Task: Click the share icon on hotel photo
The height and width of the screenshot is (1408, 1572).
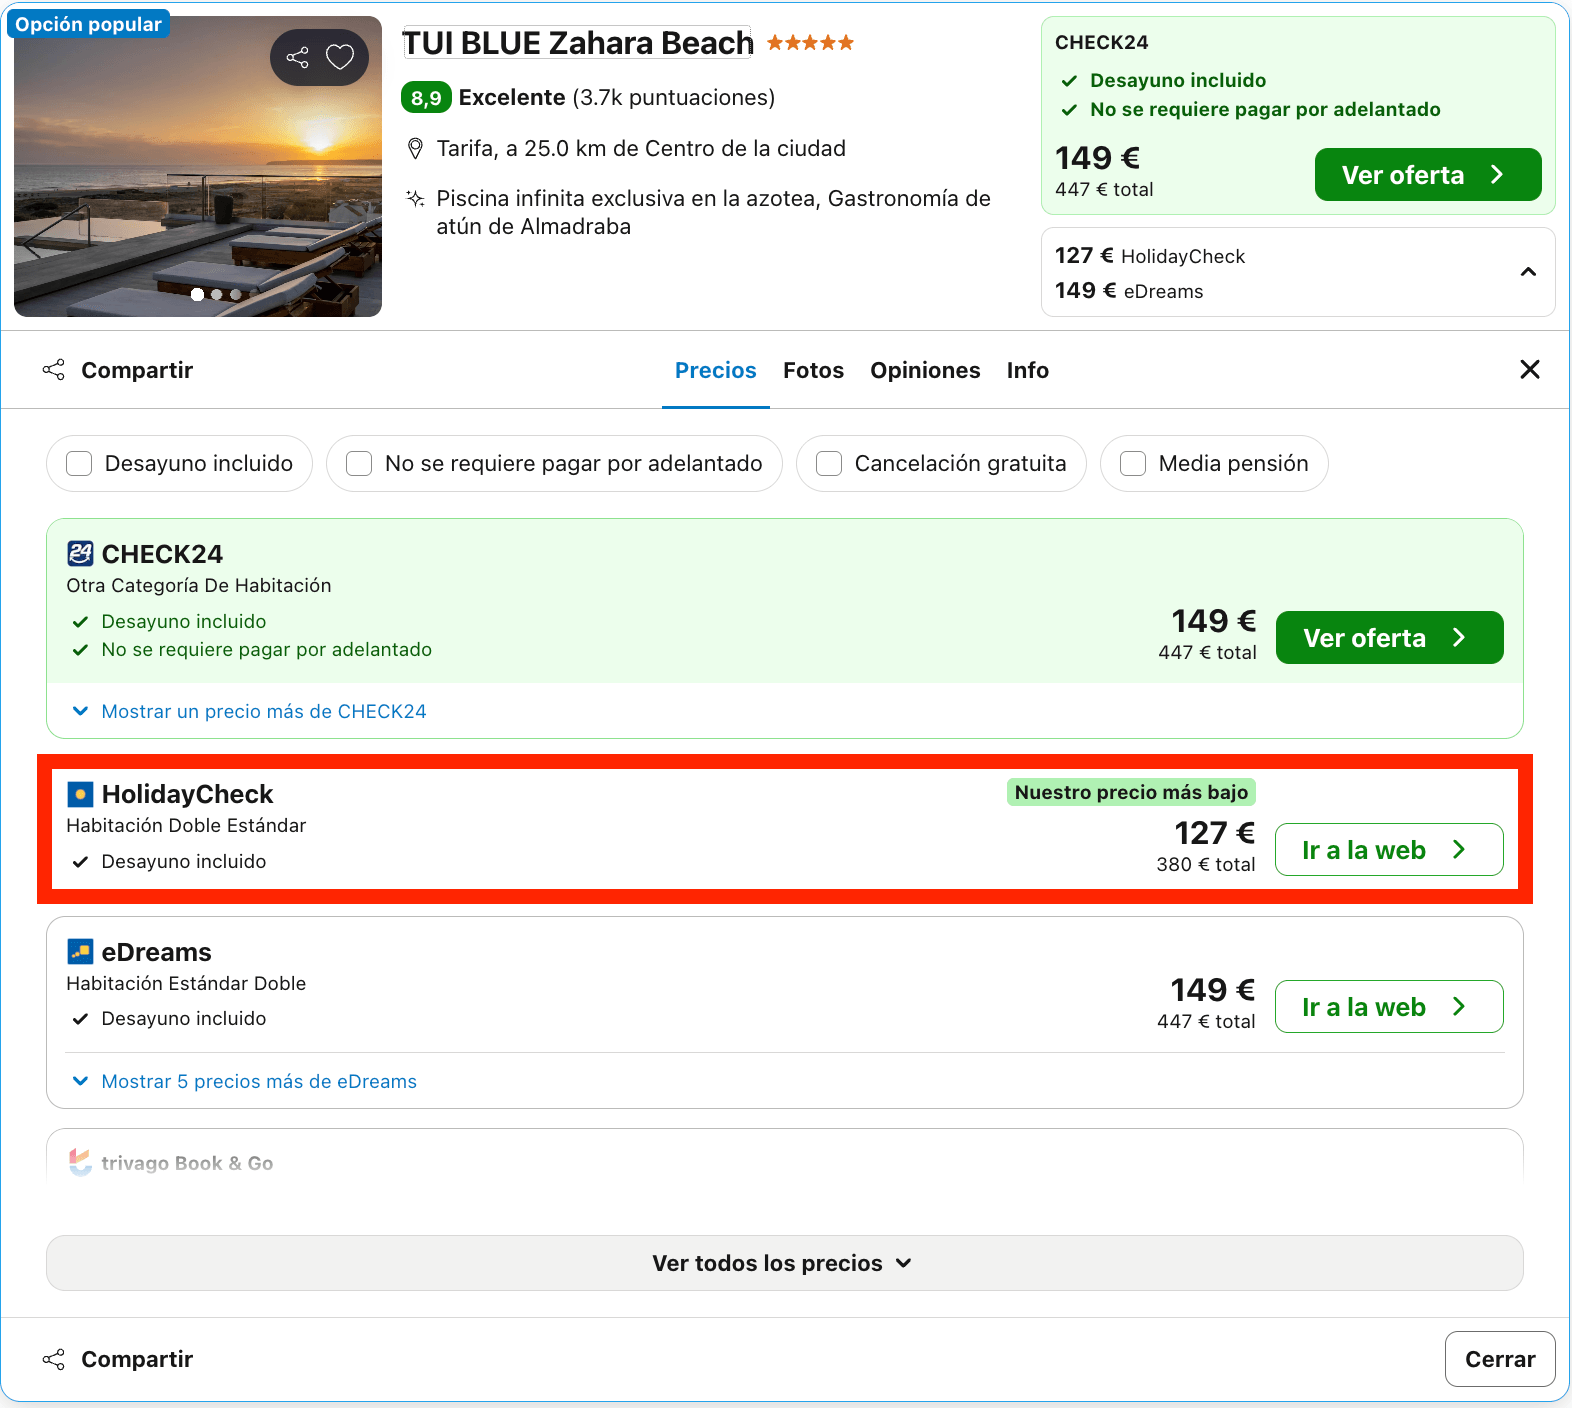Action: click(297, 57)
